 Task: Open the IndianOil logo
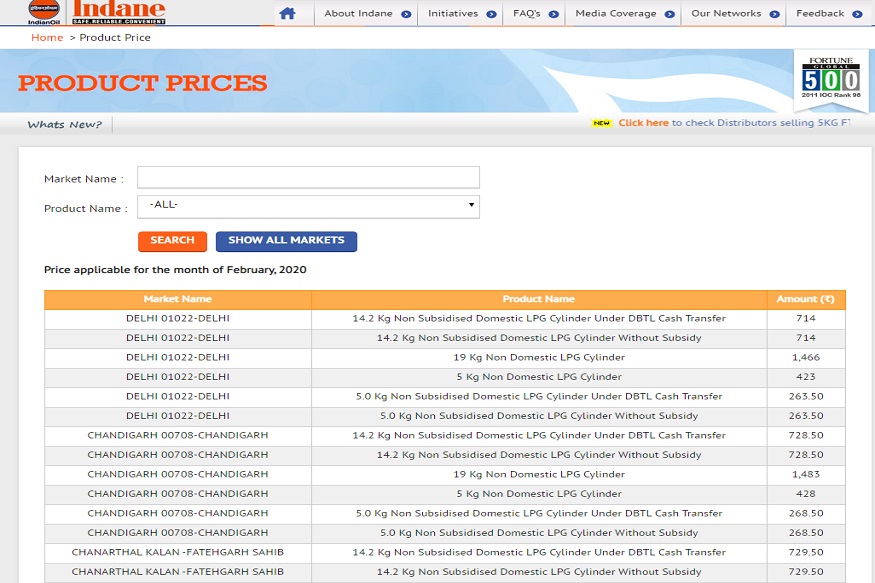tap(44, 12)
